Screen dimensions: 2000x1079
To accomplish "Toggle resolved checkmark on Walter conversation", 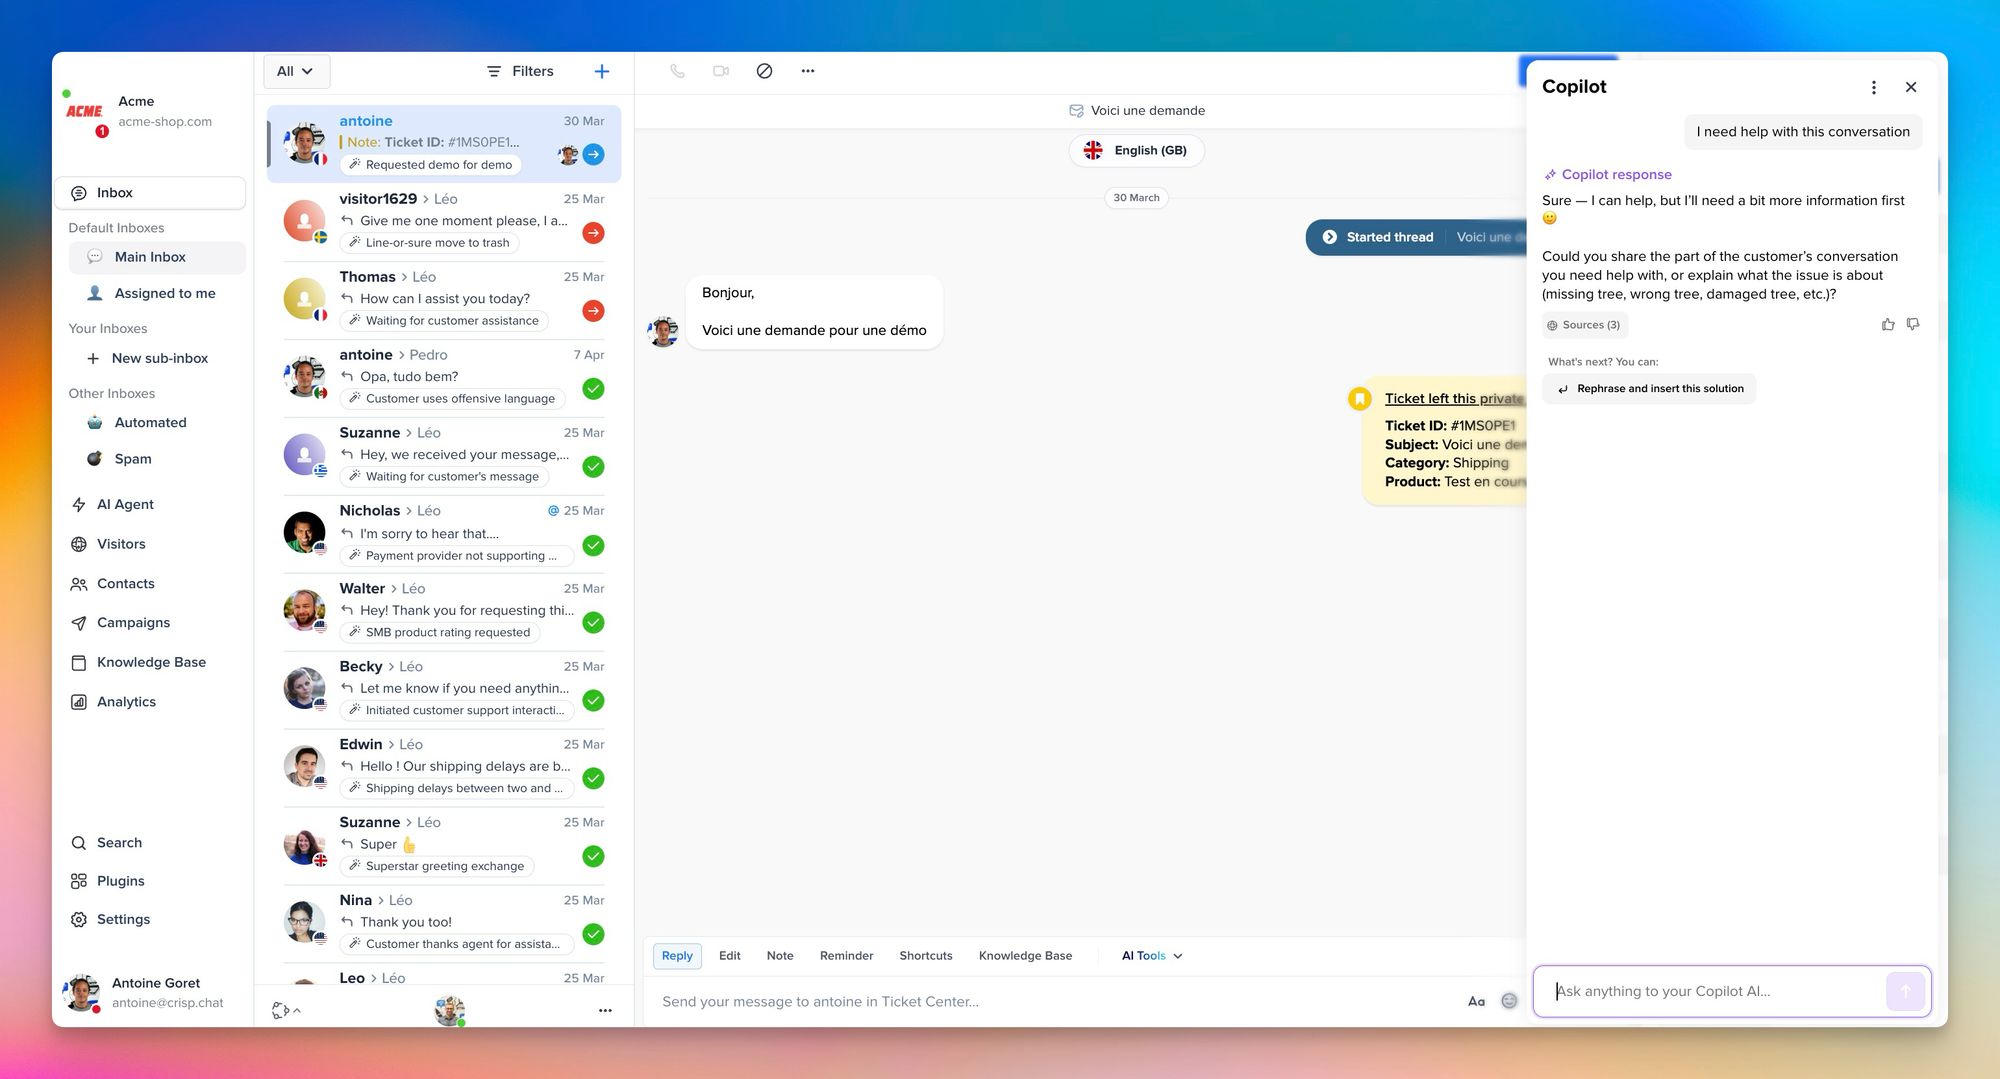I will (593, 623).
